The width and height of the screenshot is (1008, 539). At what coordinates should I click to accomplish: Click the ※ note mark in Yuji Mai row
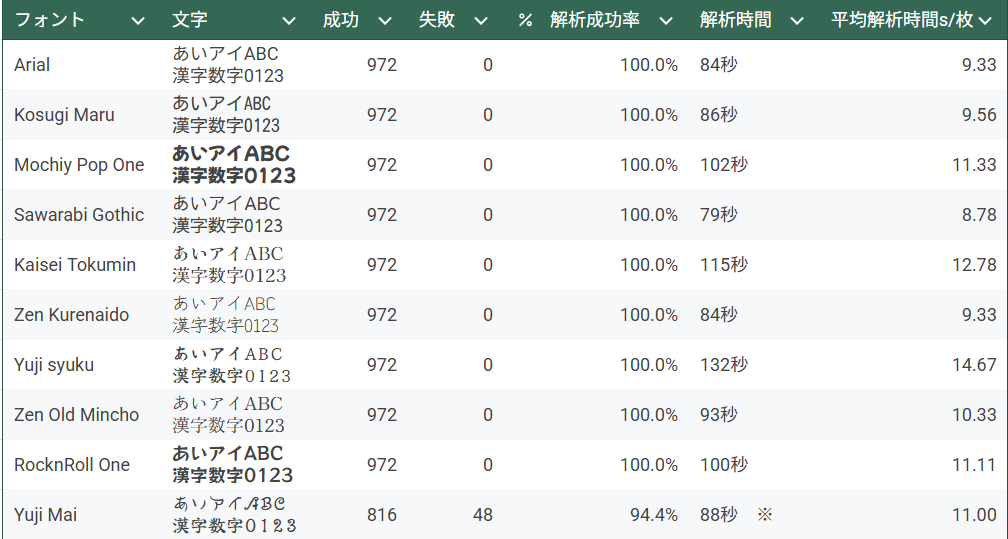[x=764, y=515]
